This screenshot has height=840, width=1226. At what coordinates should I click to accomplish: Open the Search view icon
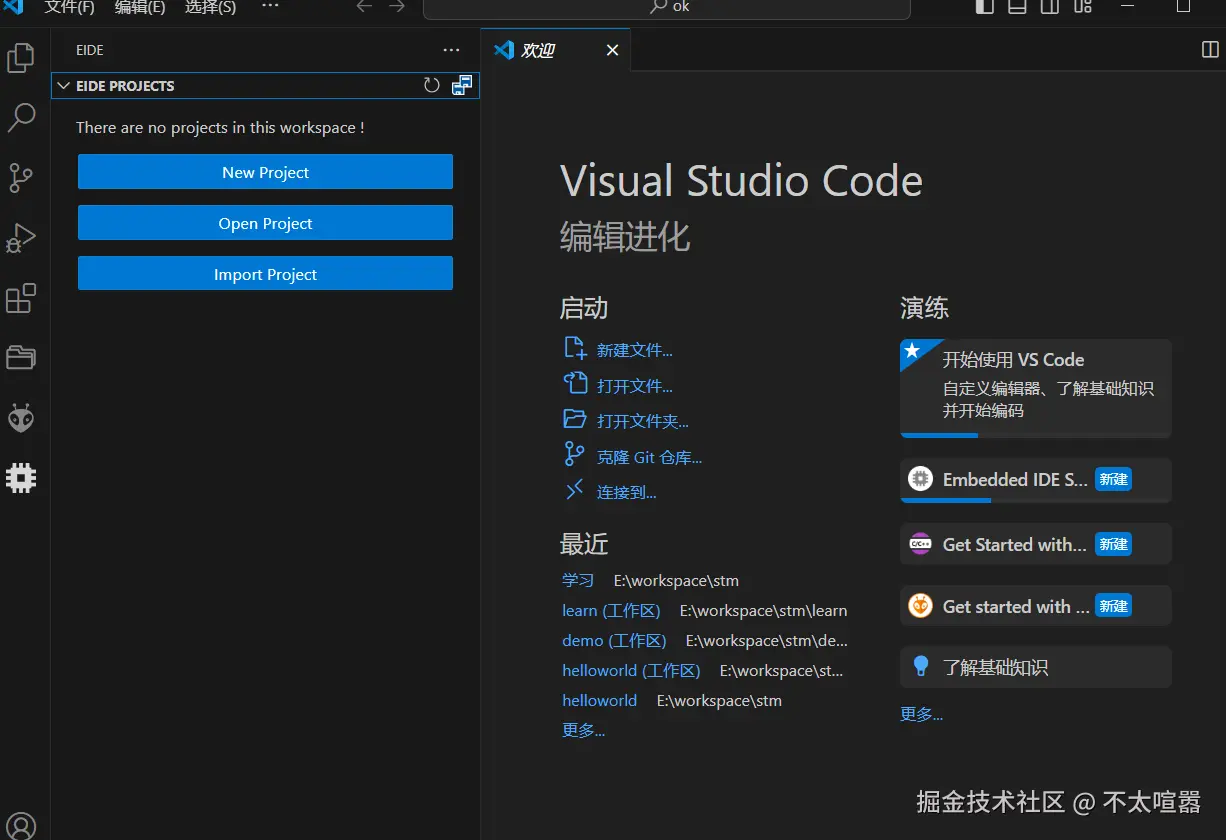(21, 118)
